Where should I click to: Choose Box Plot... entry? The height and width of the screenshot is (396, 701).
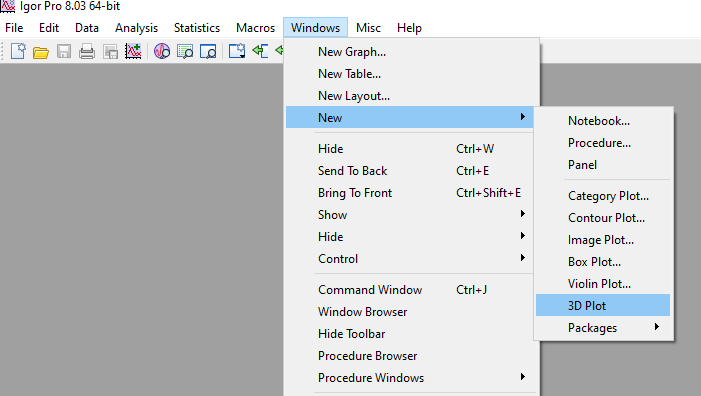click(603, 262)
